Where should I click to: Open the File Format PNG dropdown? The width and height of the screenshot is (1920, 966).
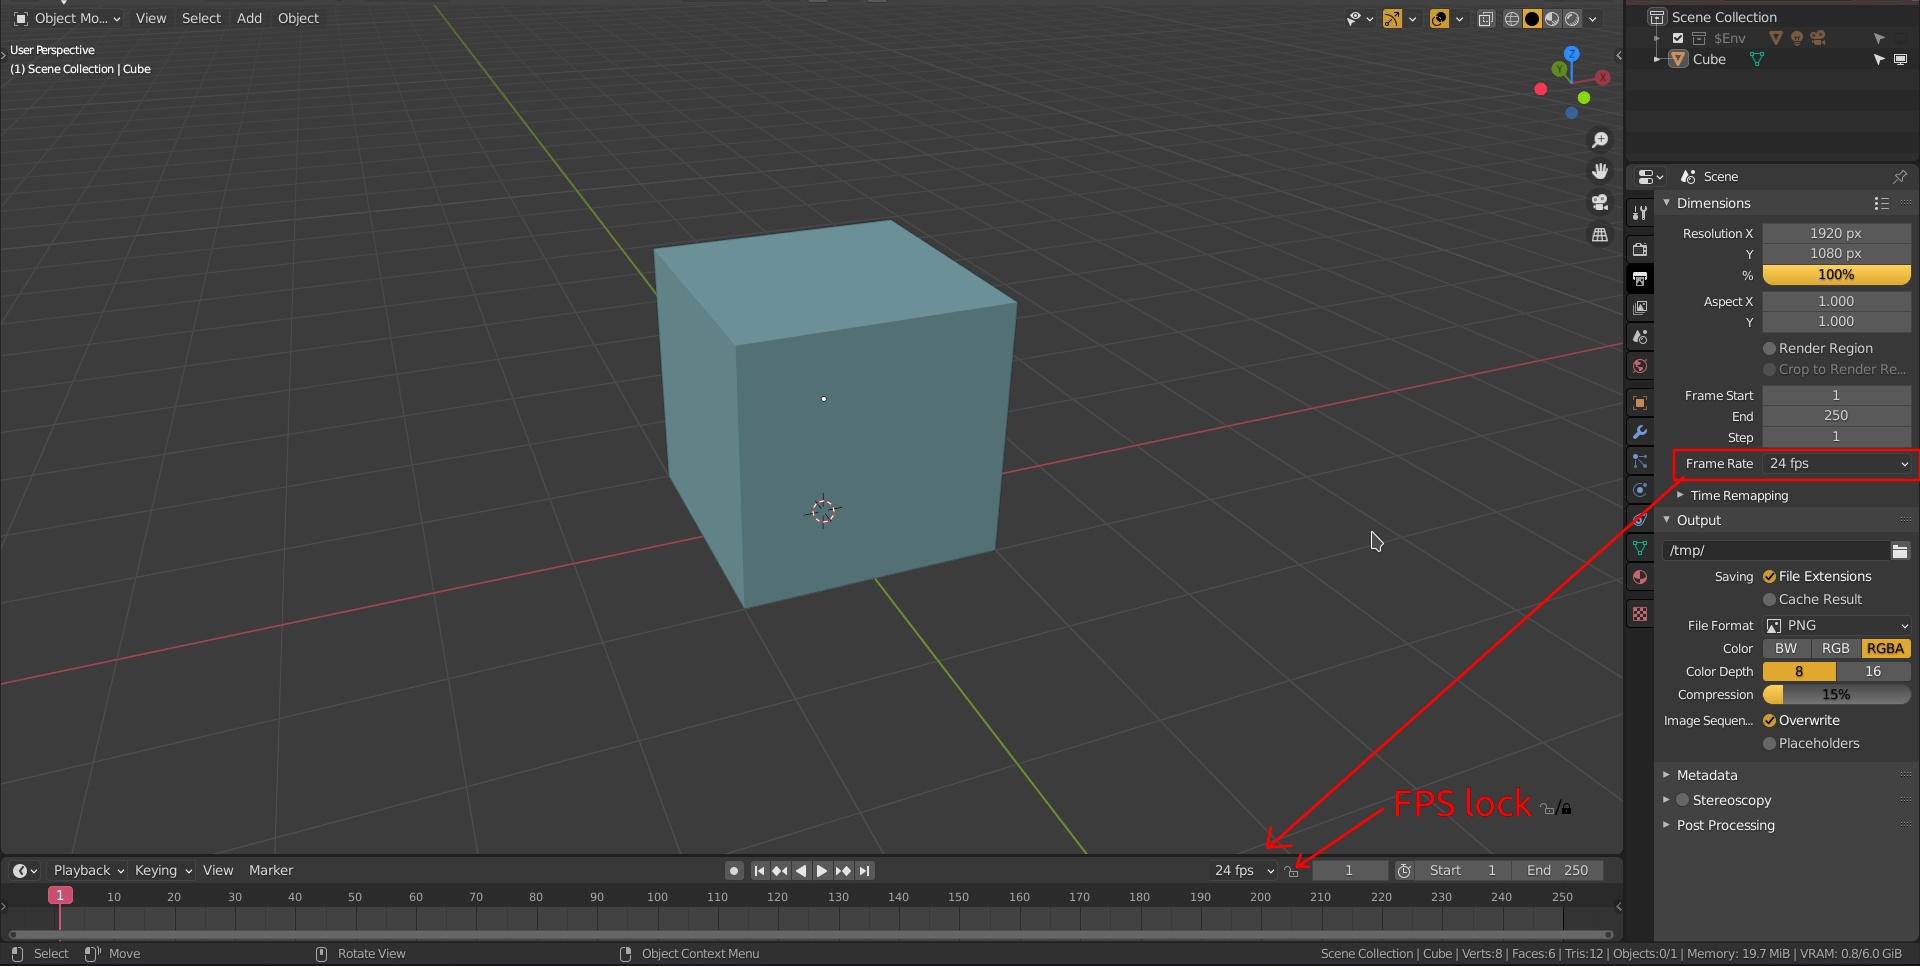point(1838,626)
